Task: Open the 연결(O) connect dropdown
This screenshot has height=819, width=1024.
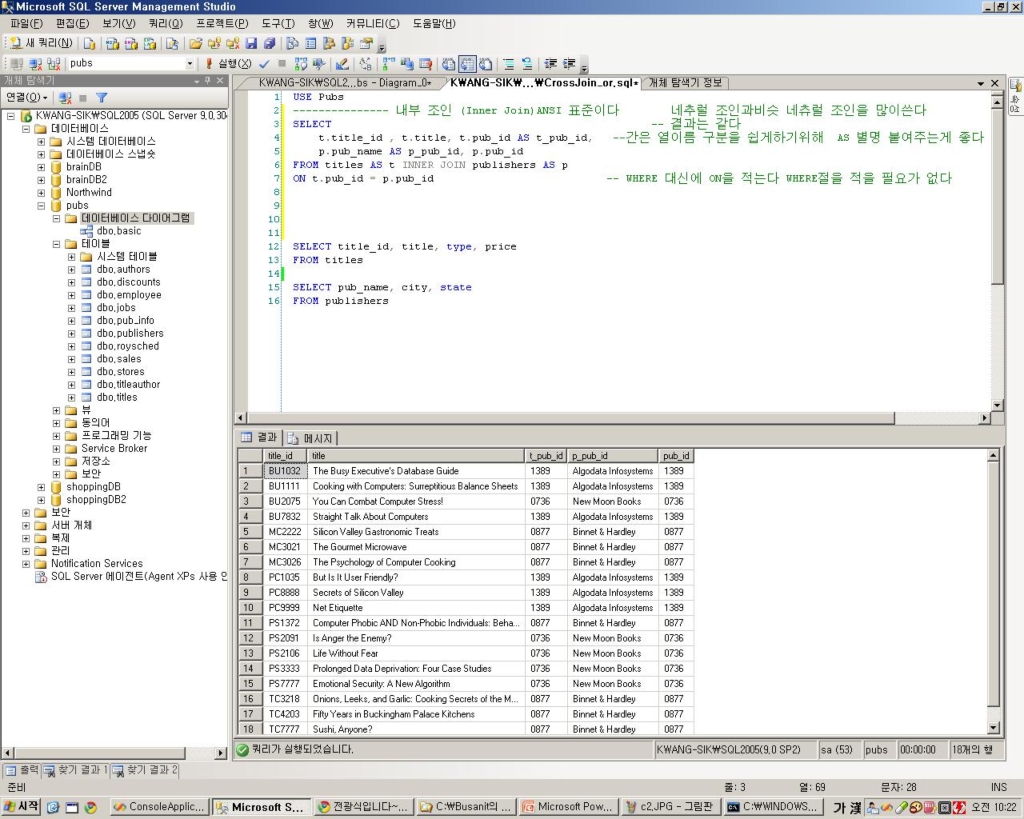Action: (x=26, y=98)
